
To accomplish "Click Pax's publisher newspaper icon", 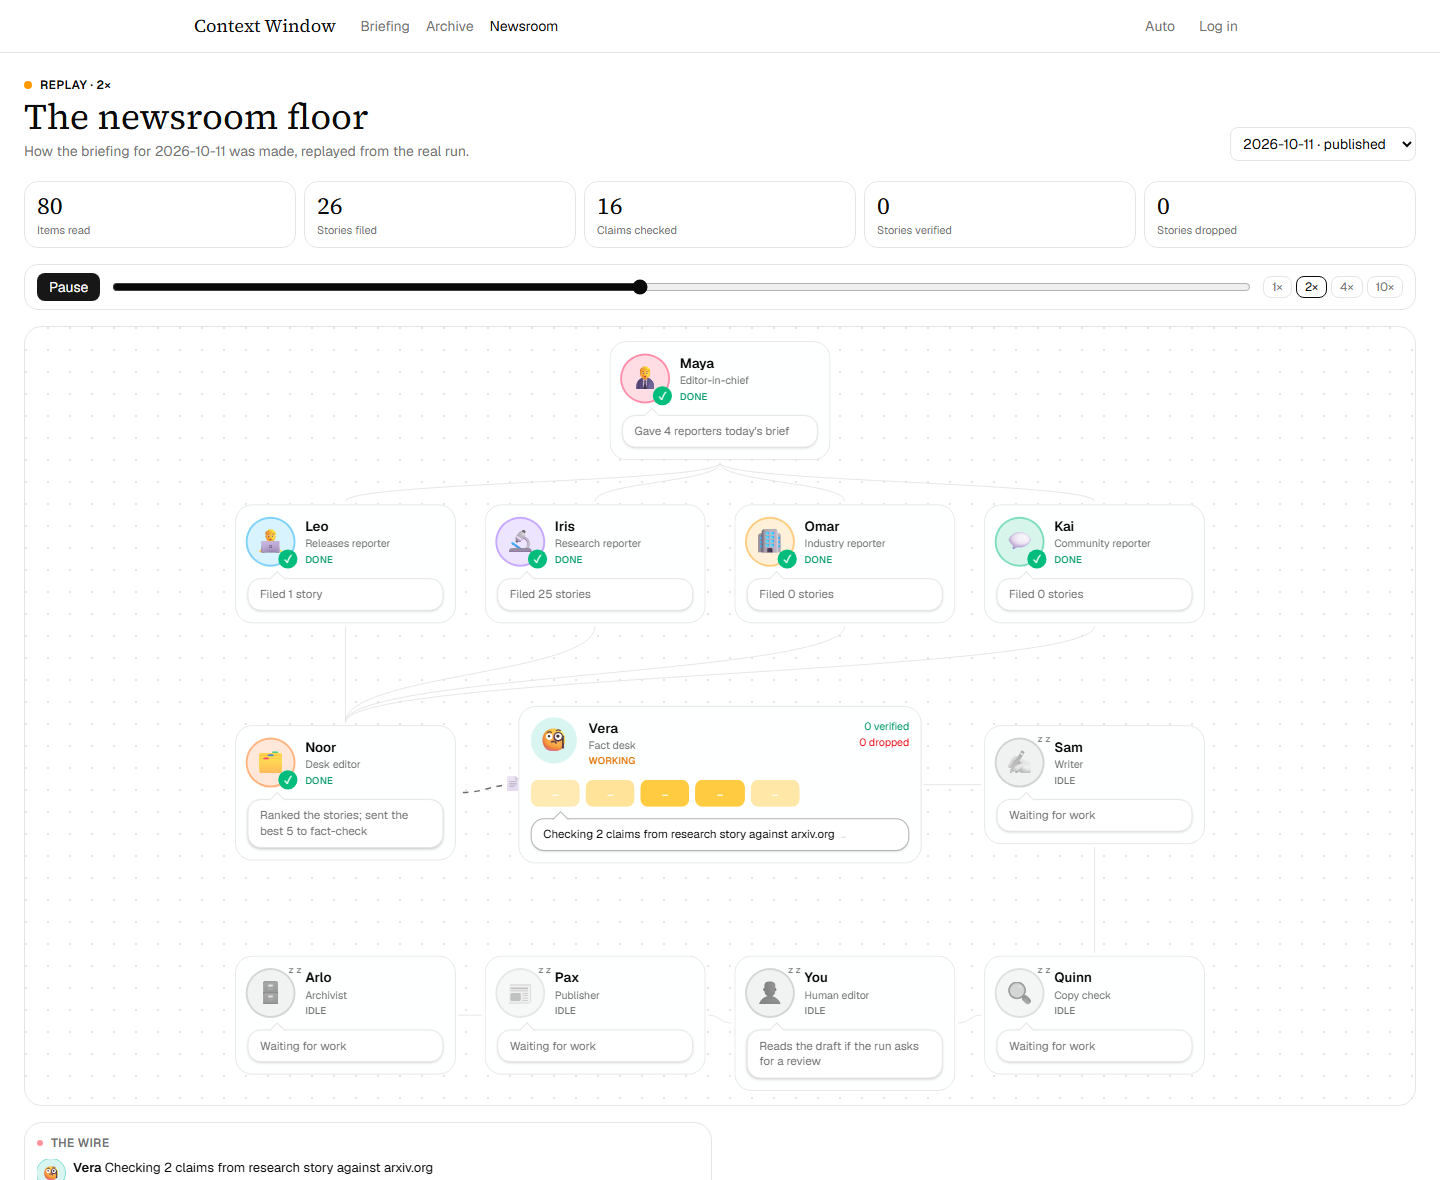I will pos(520,993).
